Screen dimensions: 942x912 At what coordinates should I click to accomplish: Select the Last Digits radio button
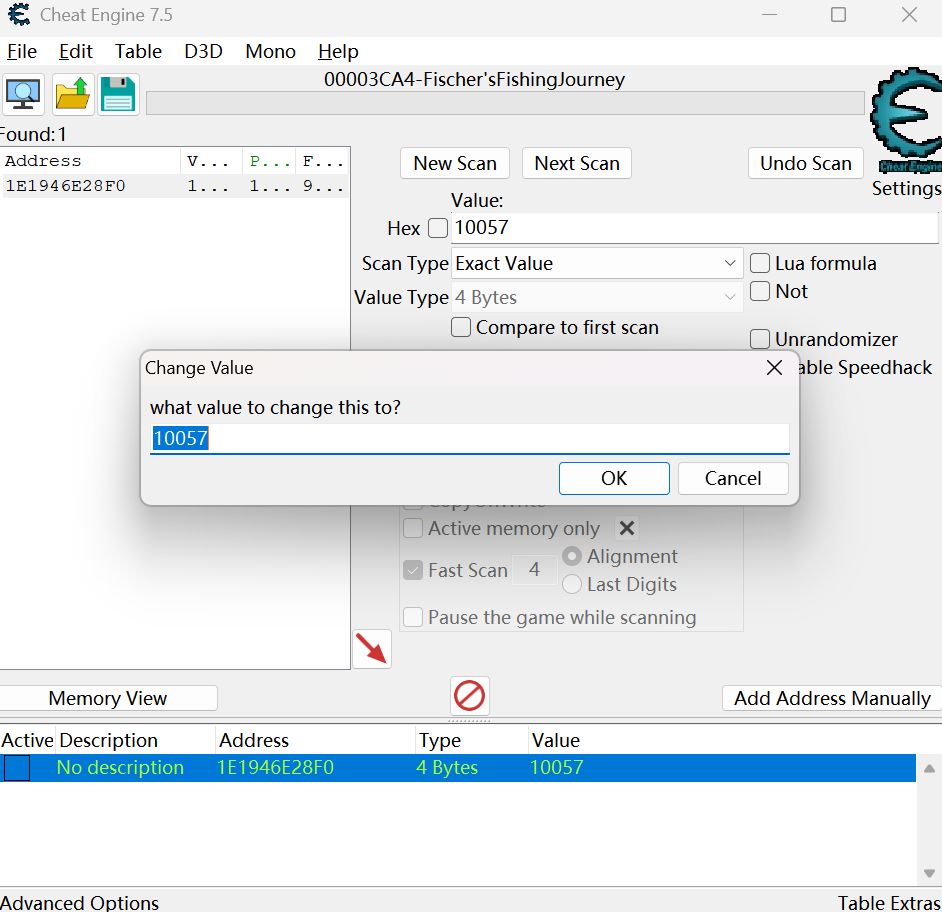(572, 584)
